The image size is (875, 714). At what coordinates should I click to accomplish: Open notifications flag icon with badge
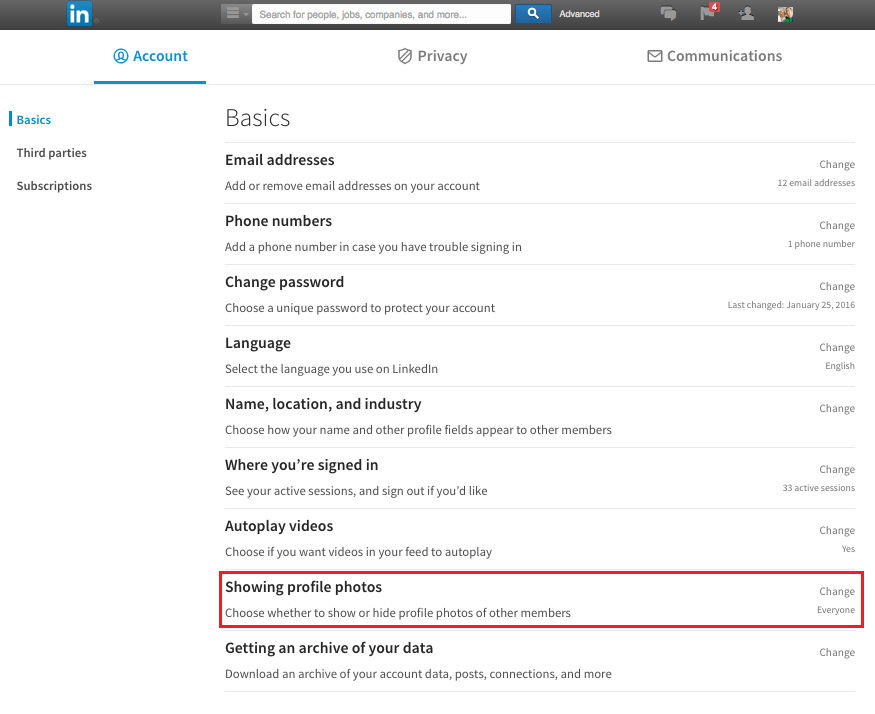709,12
